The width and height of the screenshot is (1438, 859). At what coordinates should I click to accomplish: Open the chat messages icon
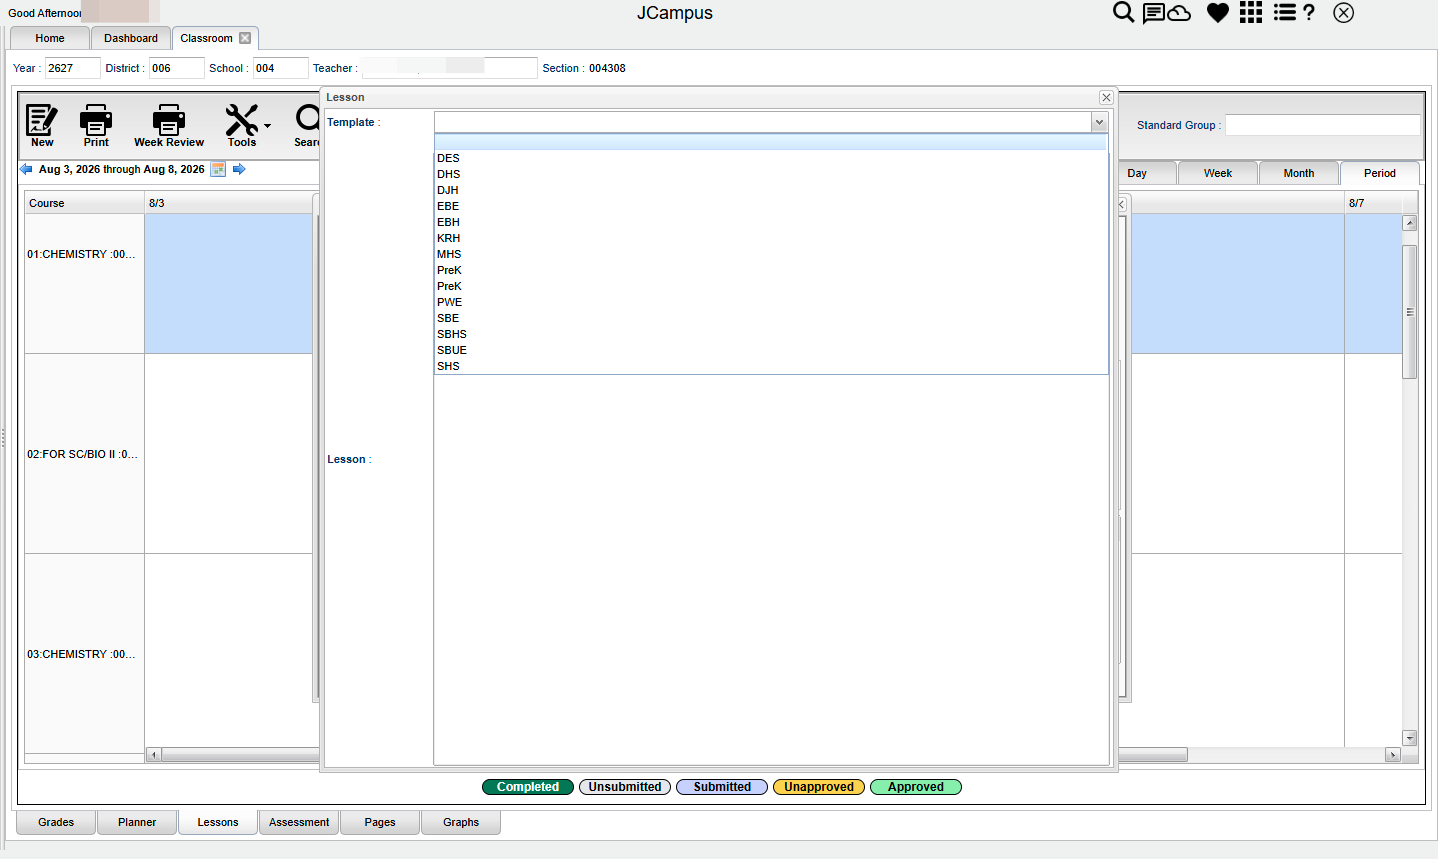(1154, 12)
